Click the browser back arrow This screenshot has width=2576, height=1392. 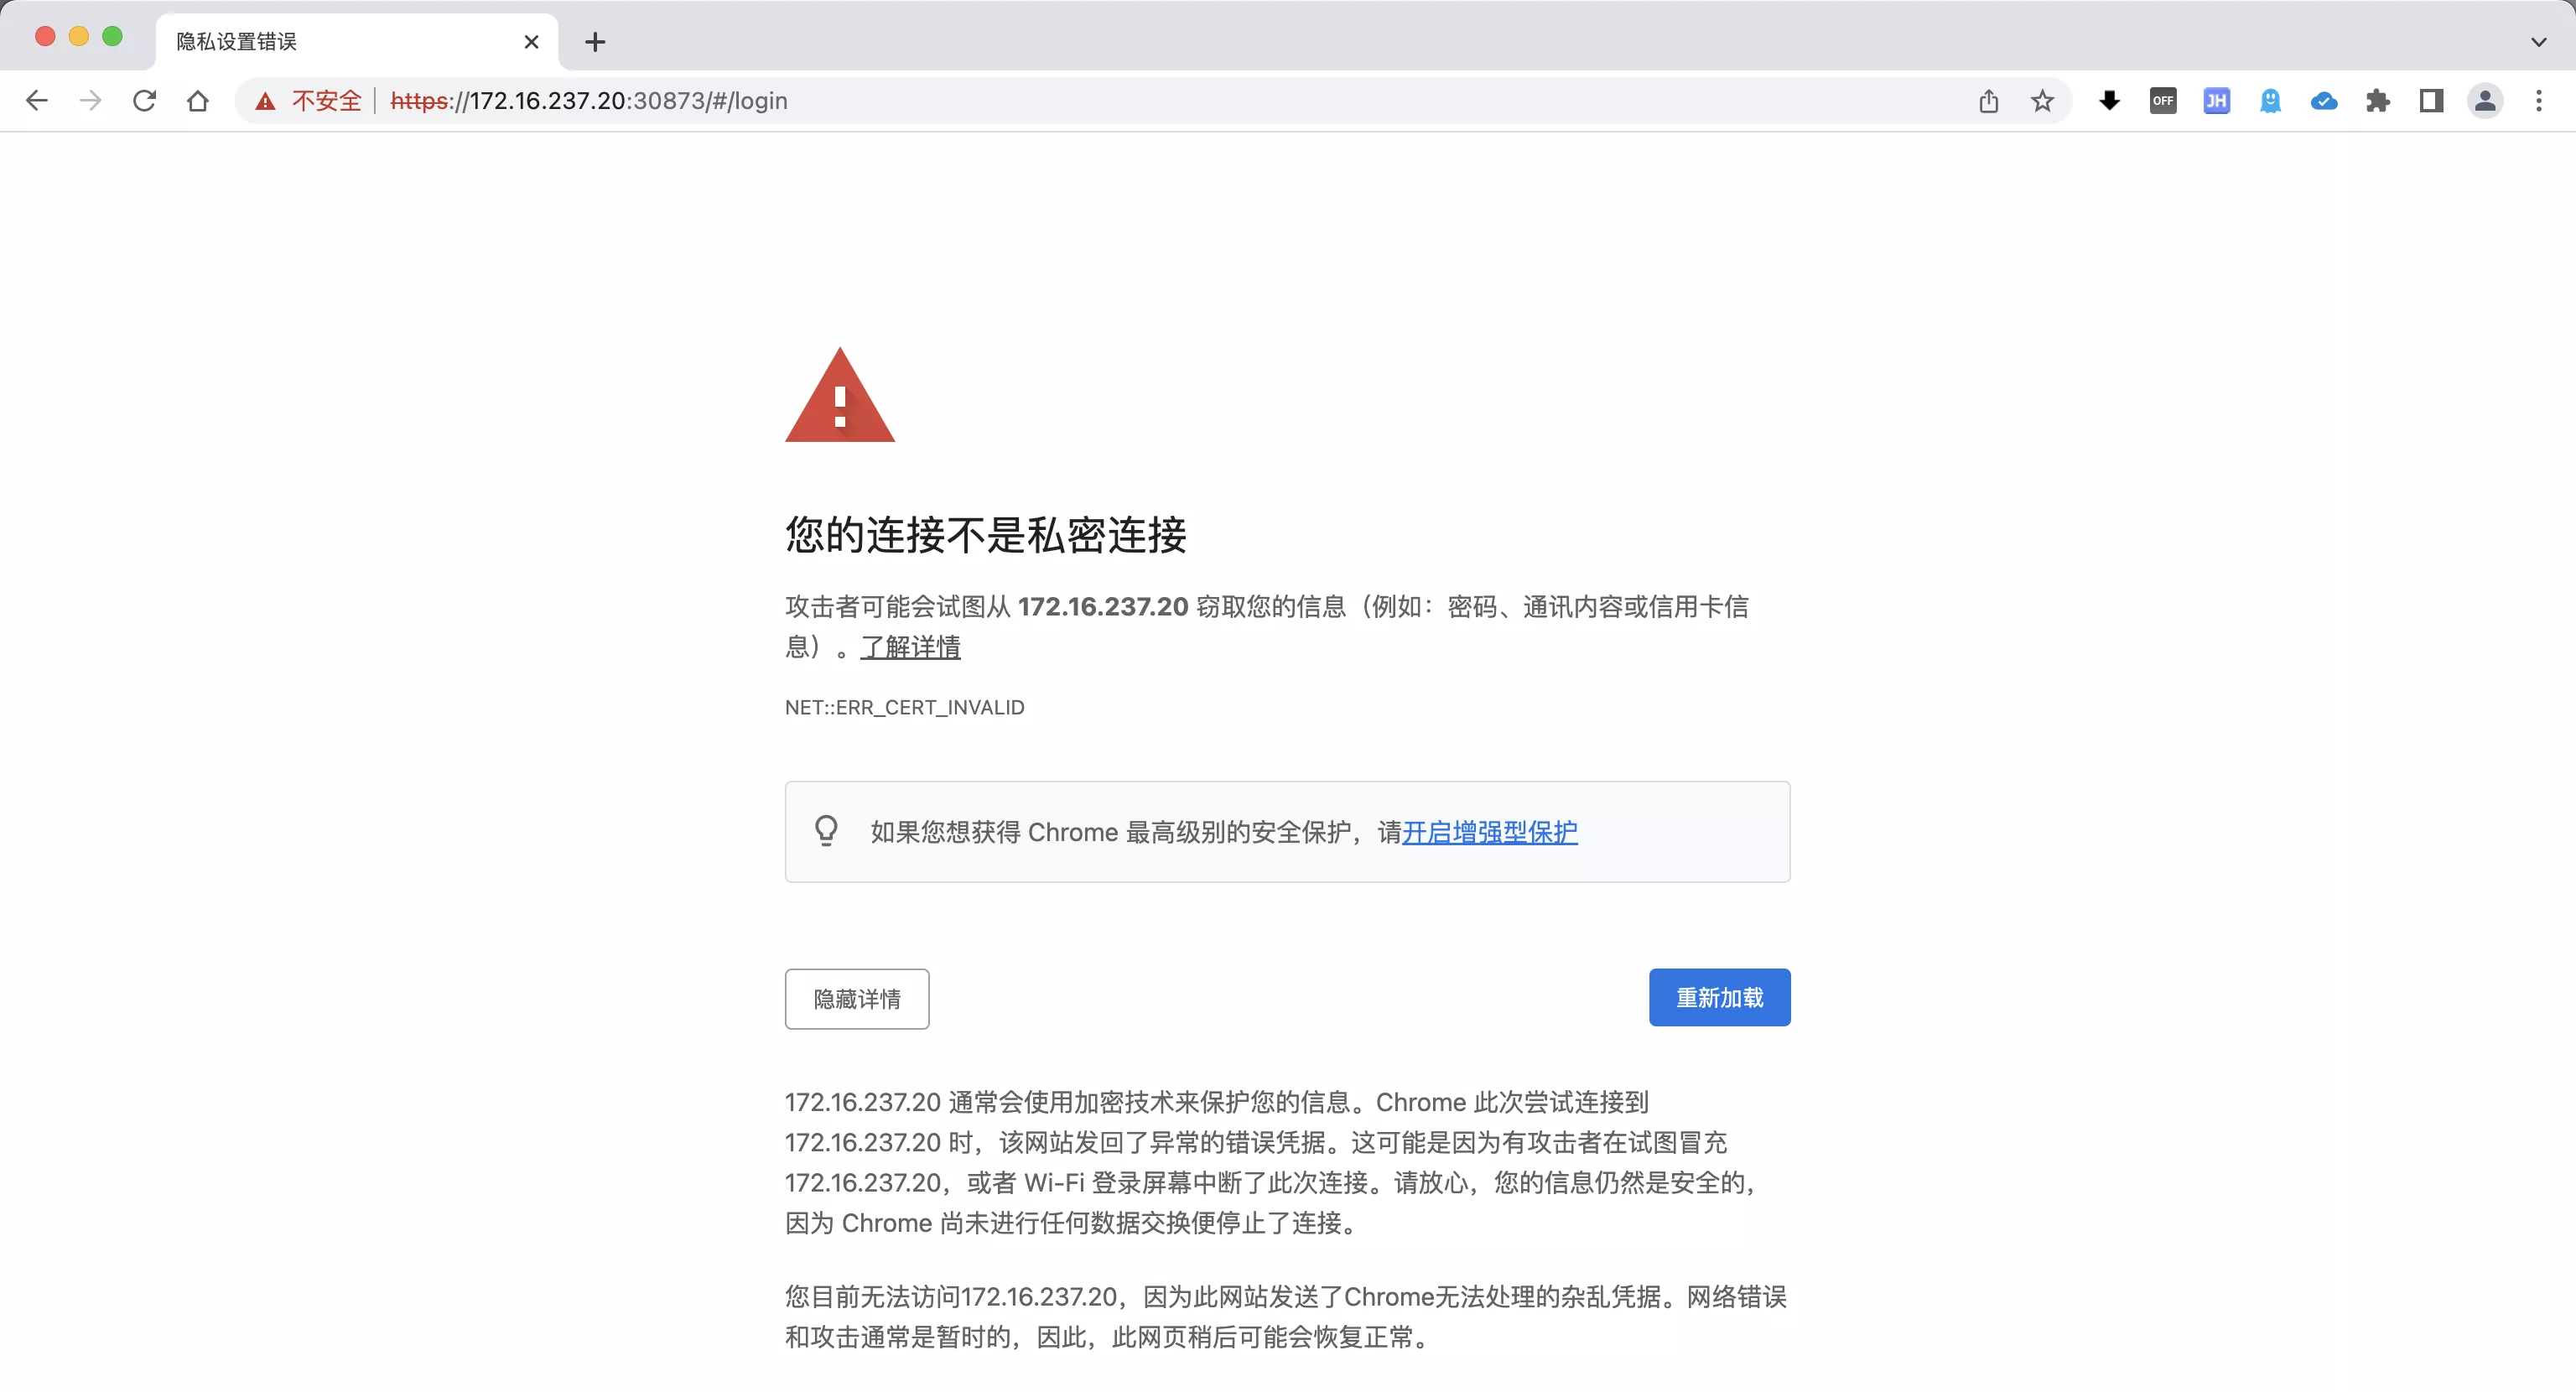[x=37, y=101]
